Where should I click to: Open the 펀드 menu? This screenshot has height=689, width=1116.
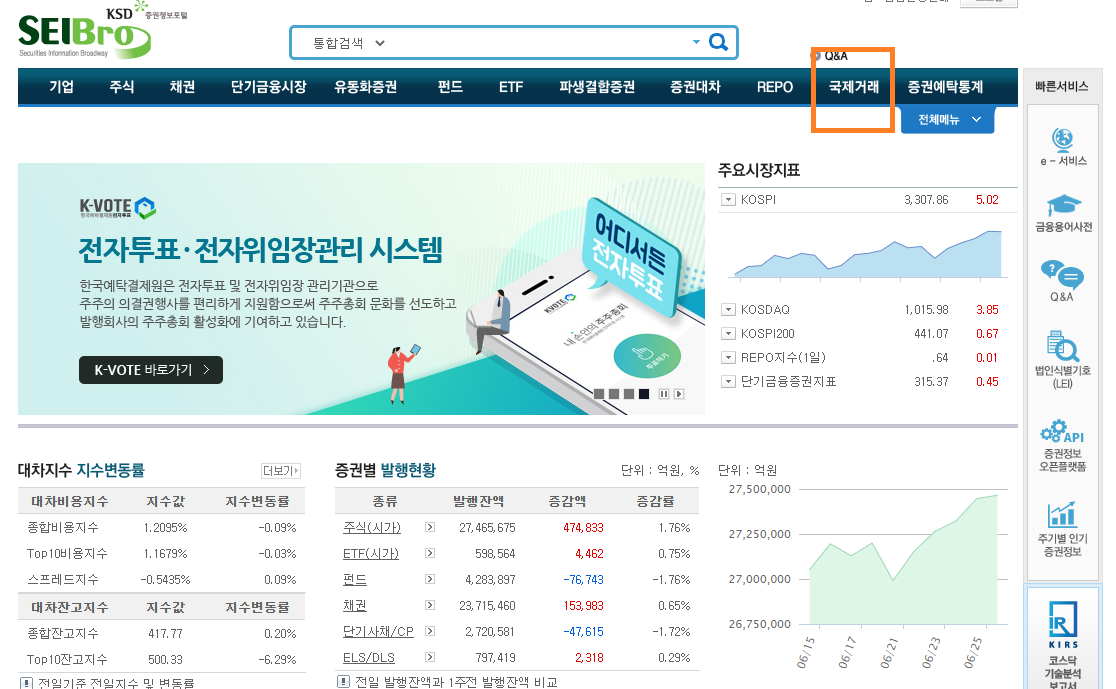(x=450, y=87)
